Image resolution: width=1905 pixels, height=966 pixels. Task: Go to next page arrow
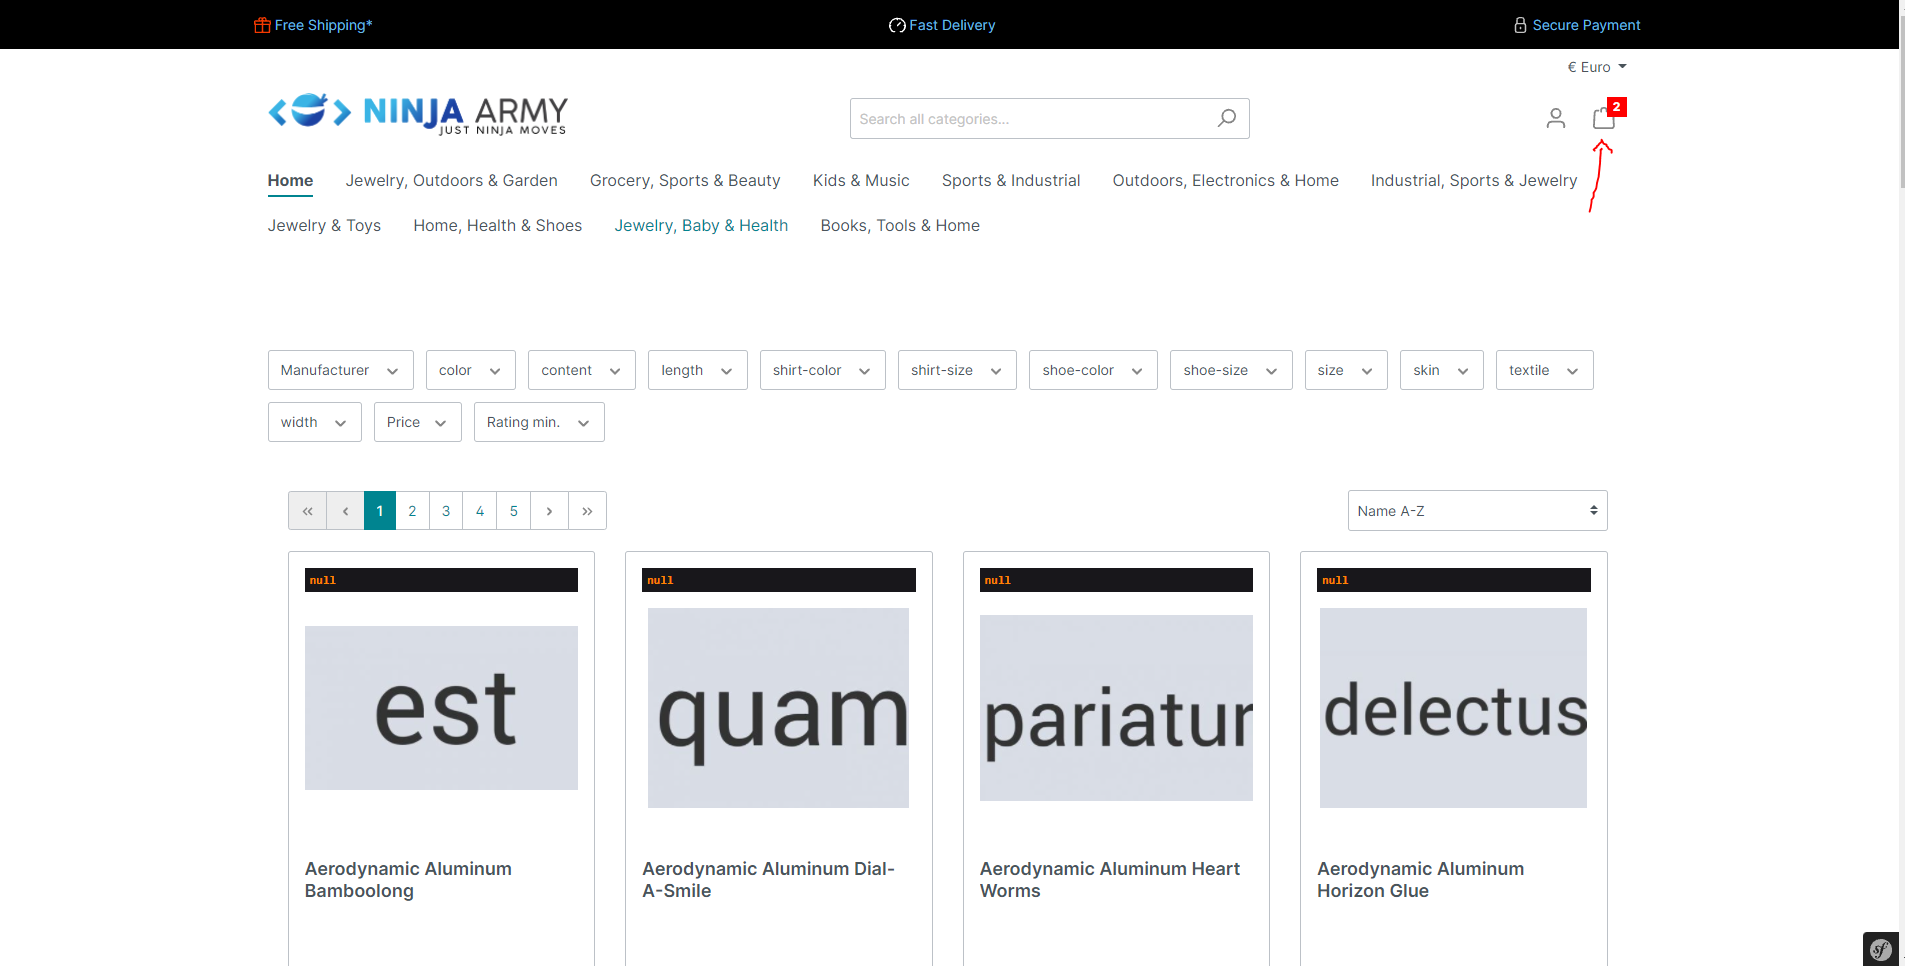click(x=549, y=511)
